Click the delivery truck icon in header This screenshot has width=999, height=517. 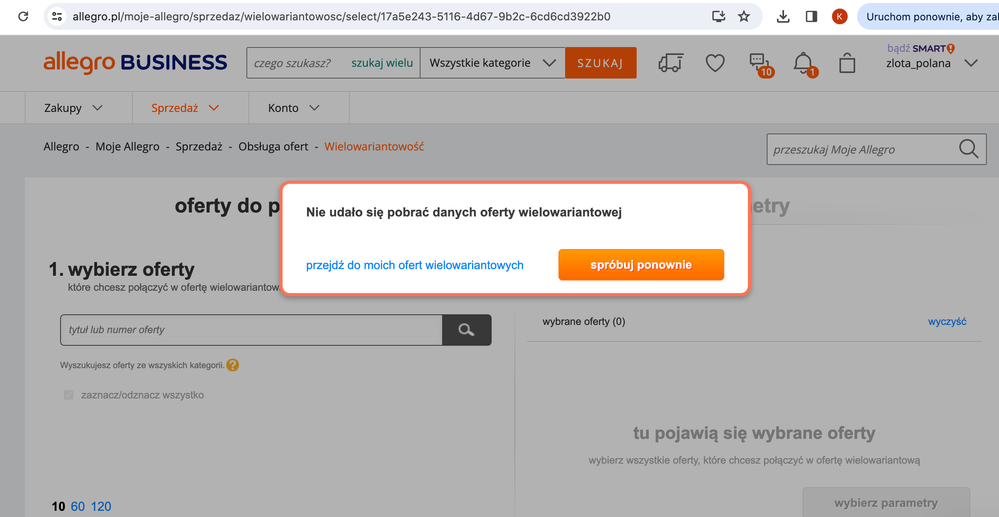pyautogui.click(x=670, y=63)
